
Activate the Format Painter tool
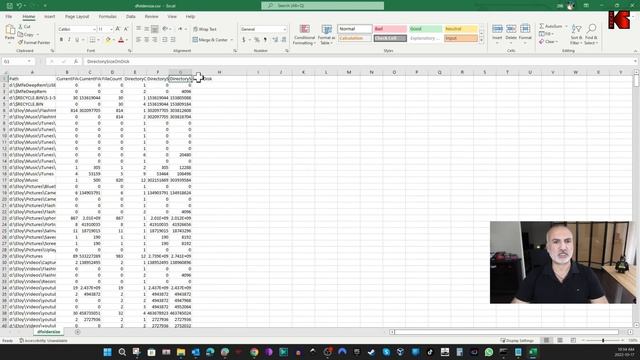pos(34,42)
